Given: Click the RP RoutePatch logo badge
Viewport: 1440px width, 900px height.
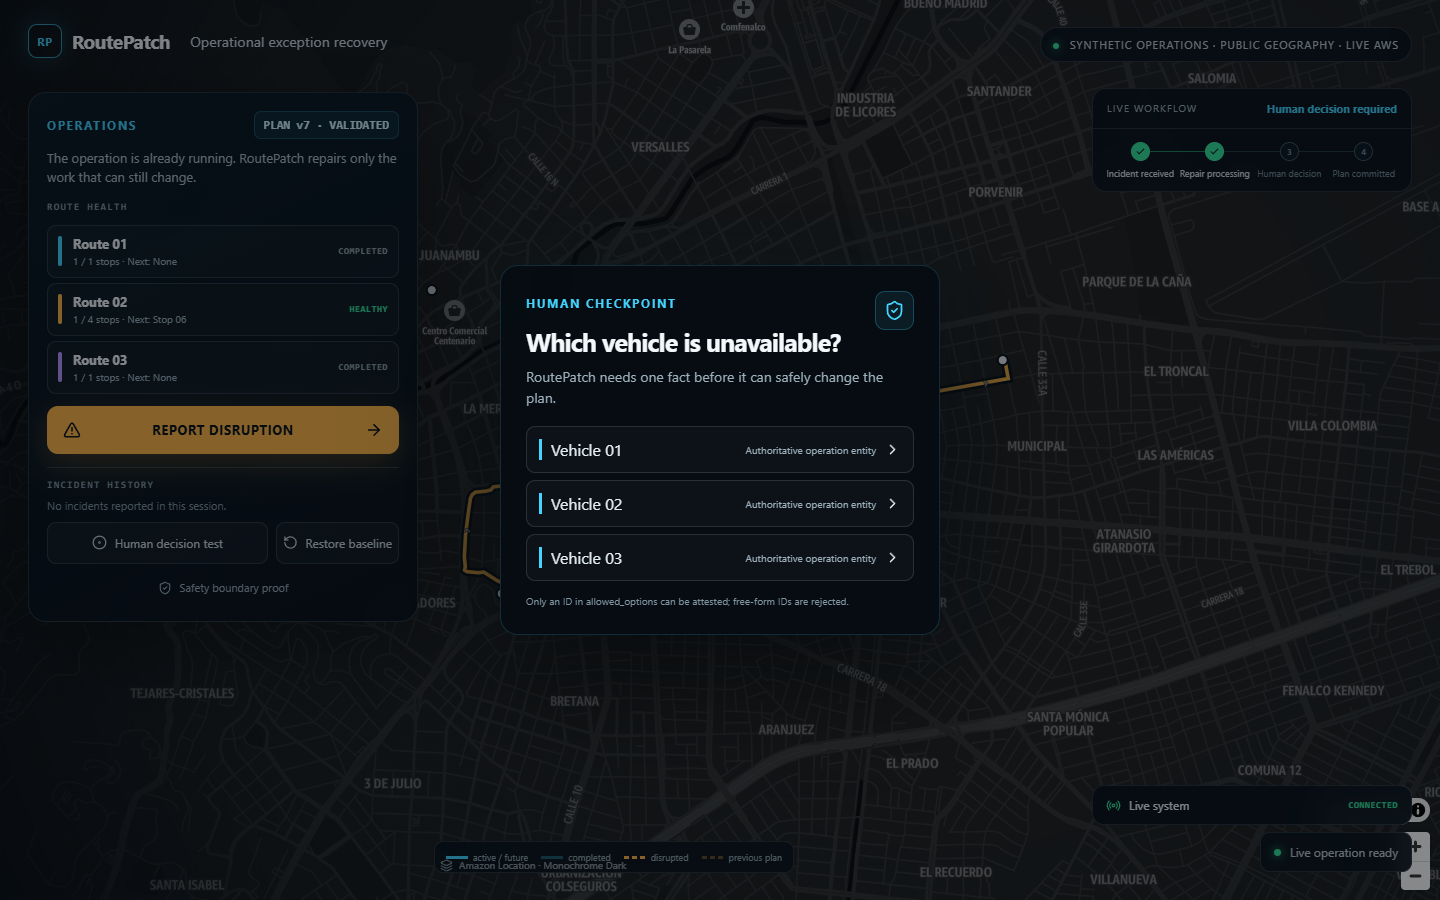Looking at the screenshot, I should [45, 42].
